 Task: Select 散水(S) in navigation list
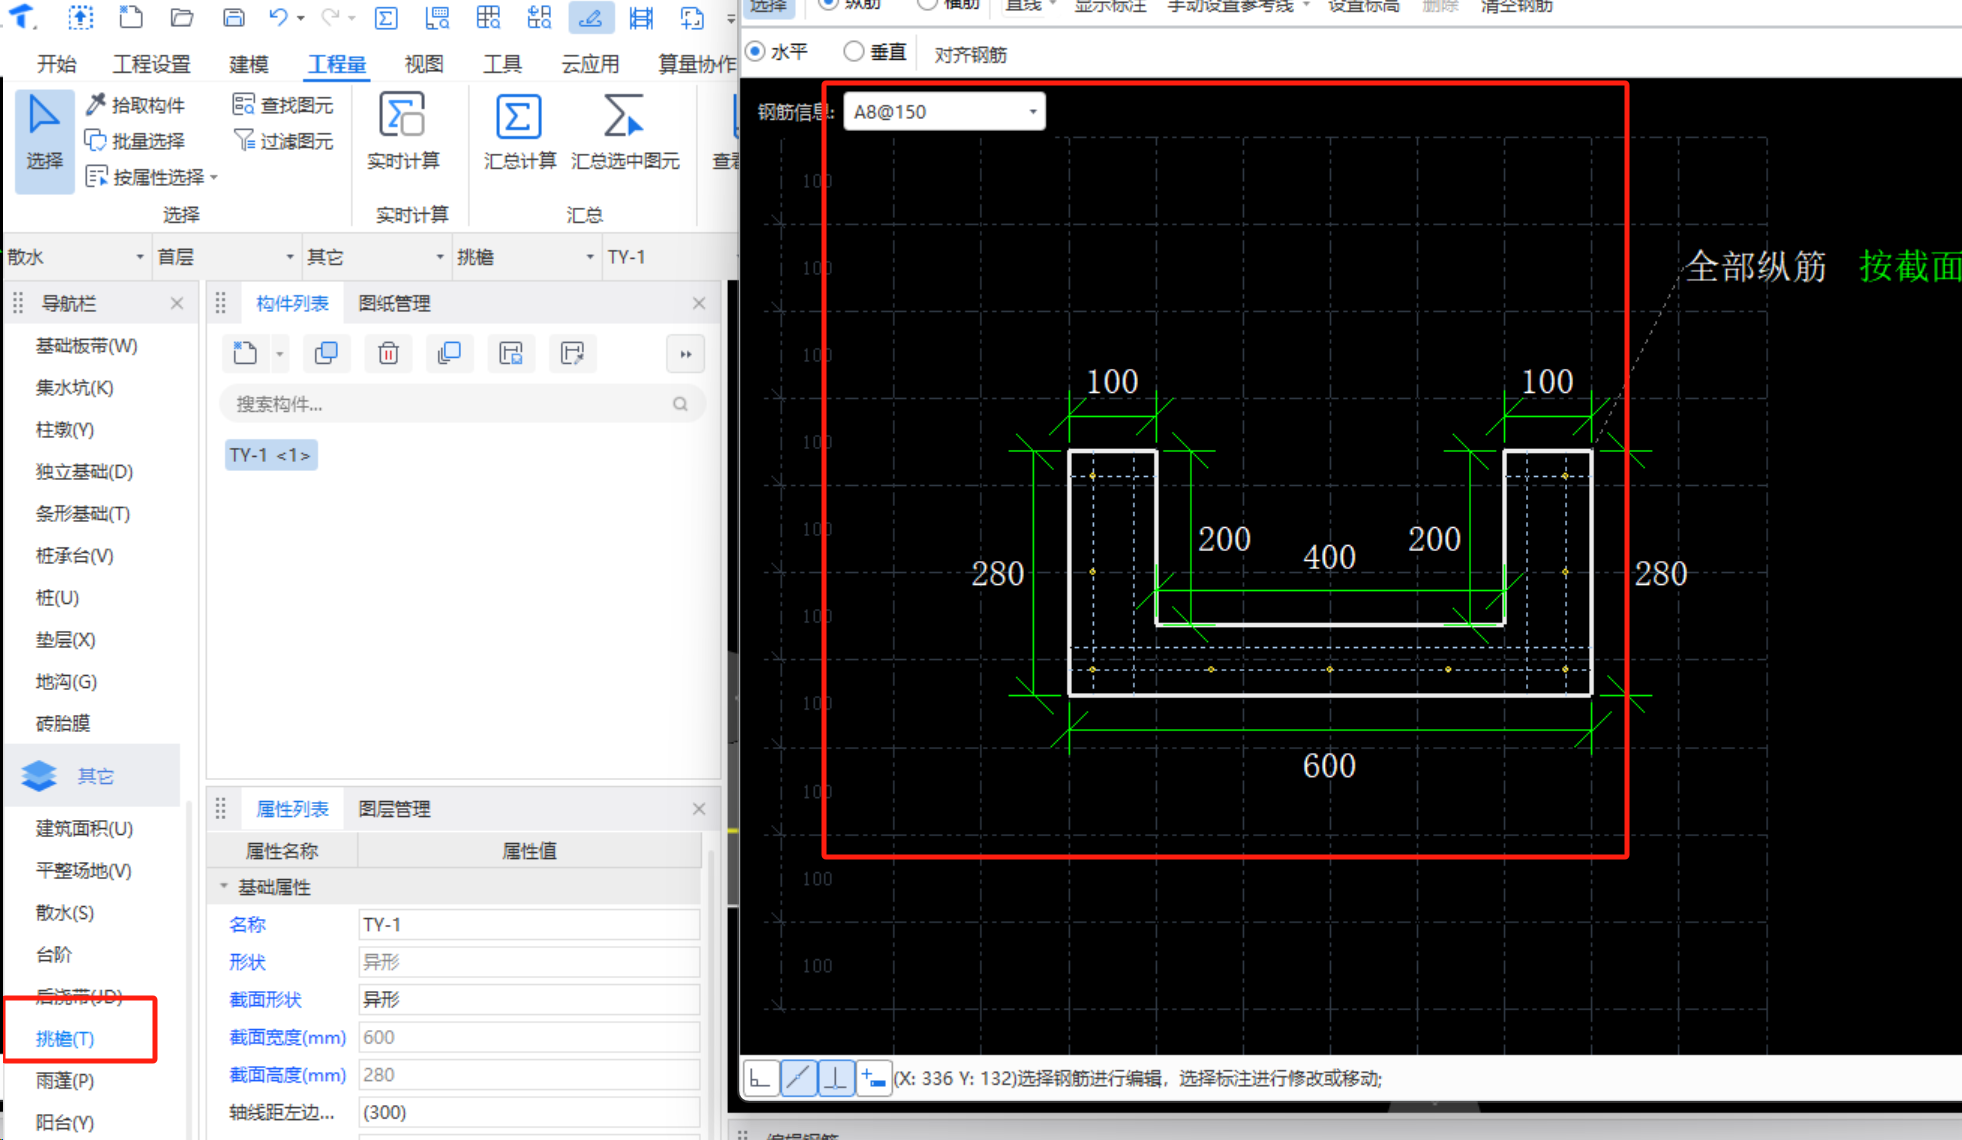65,913
